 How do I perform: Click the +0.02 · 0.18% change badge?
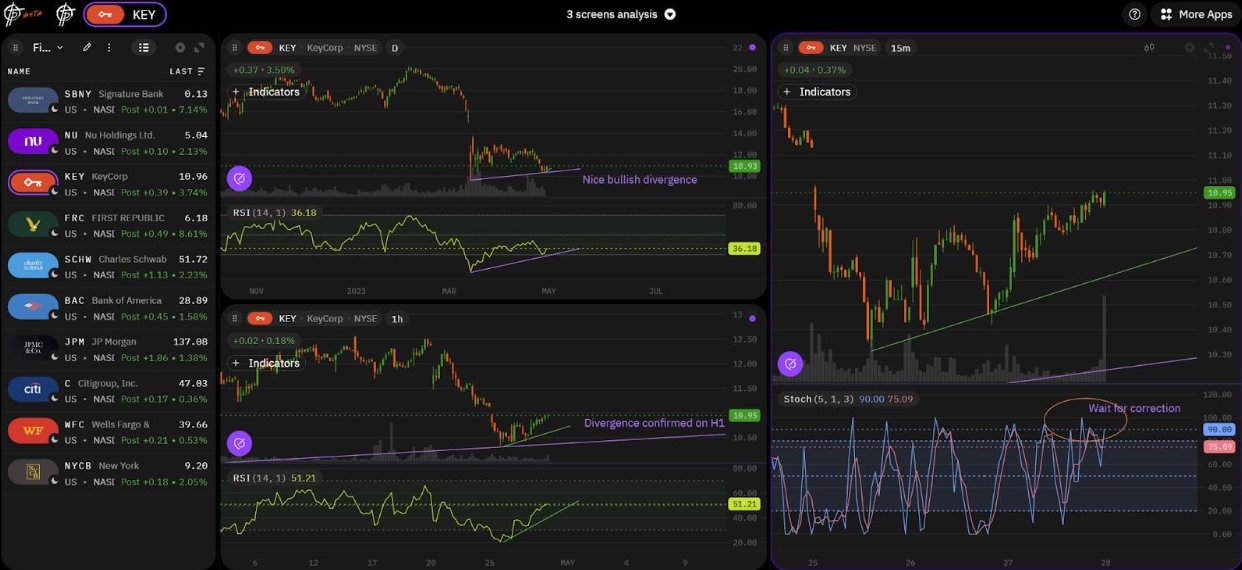pos(264,341)
